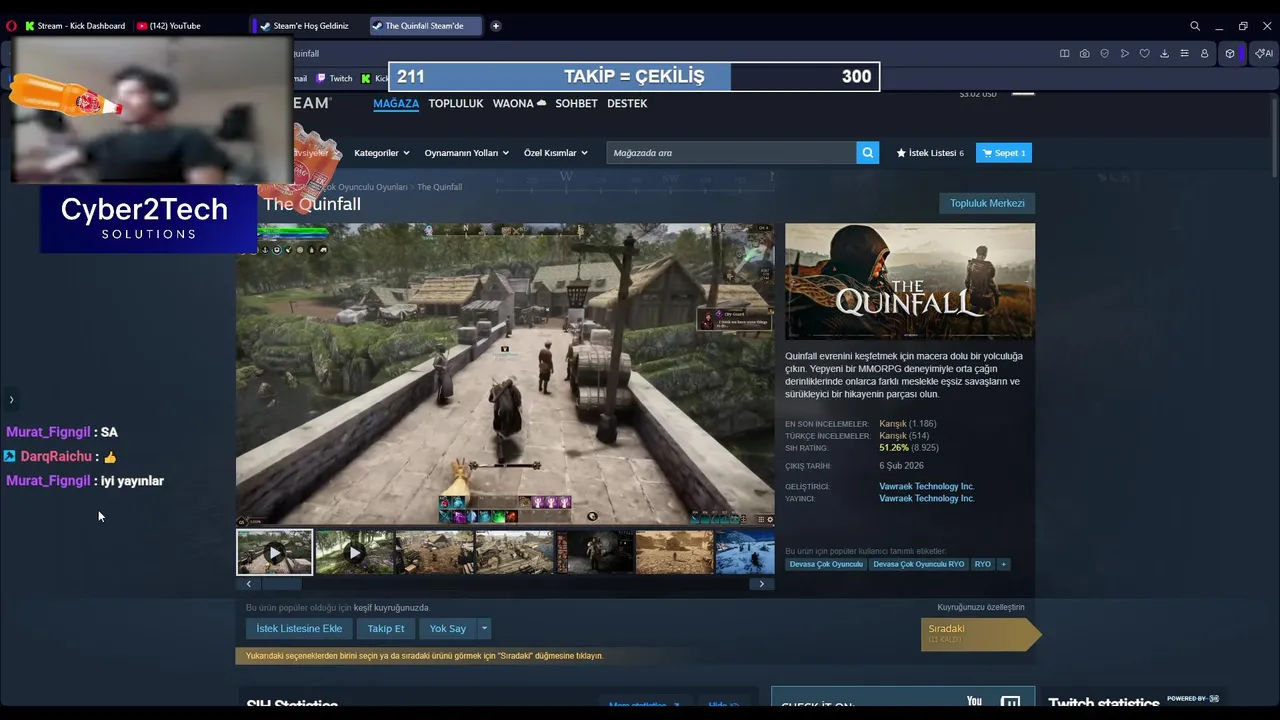Expand the left sidebar chevron

[x=11, y=399]
